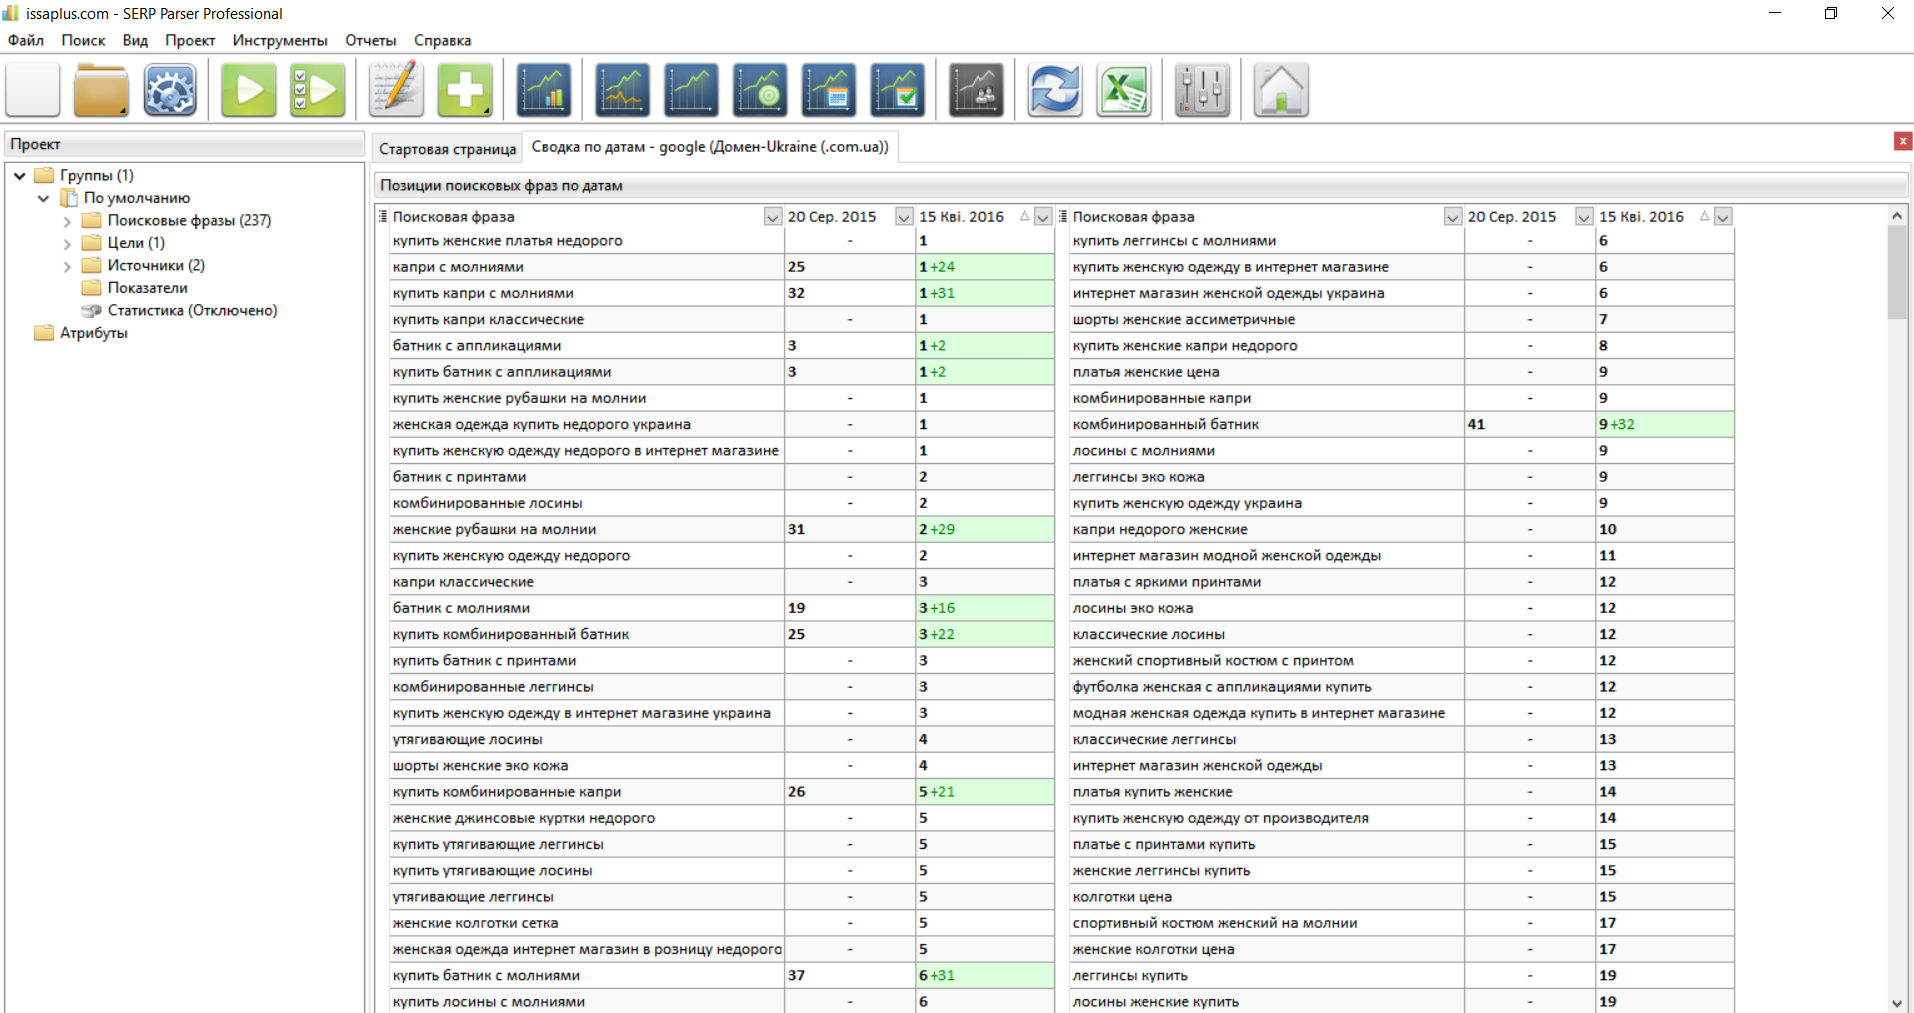The width and height of the screenshot is (1914, 1013).
Task: Go home via the house icon
Action: 1281,90
